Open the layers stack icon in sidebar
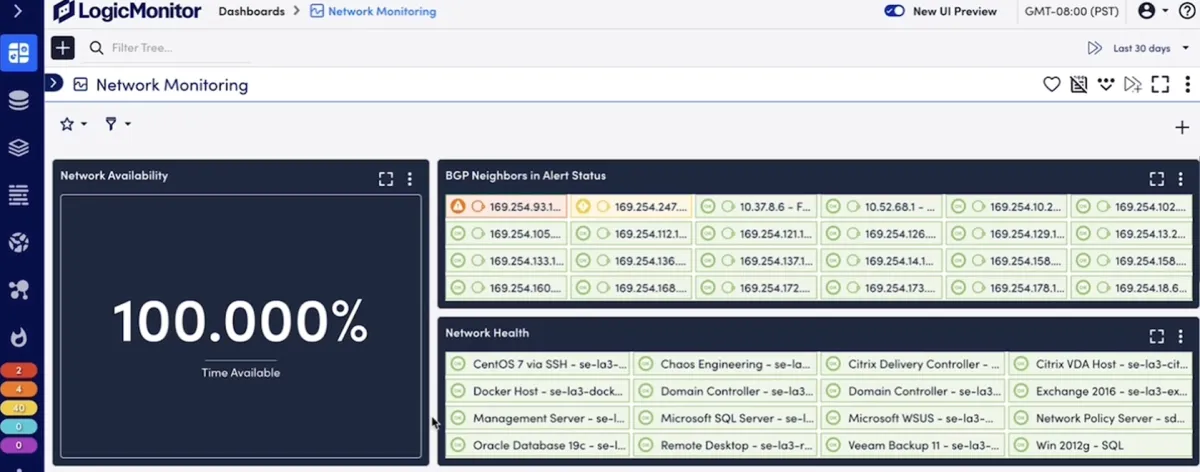The height and width of the screenshot is (472, 1200). pos(19,148)
